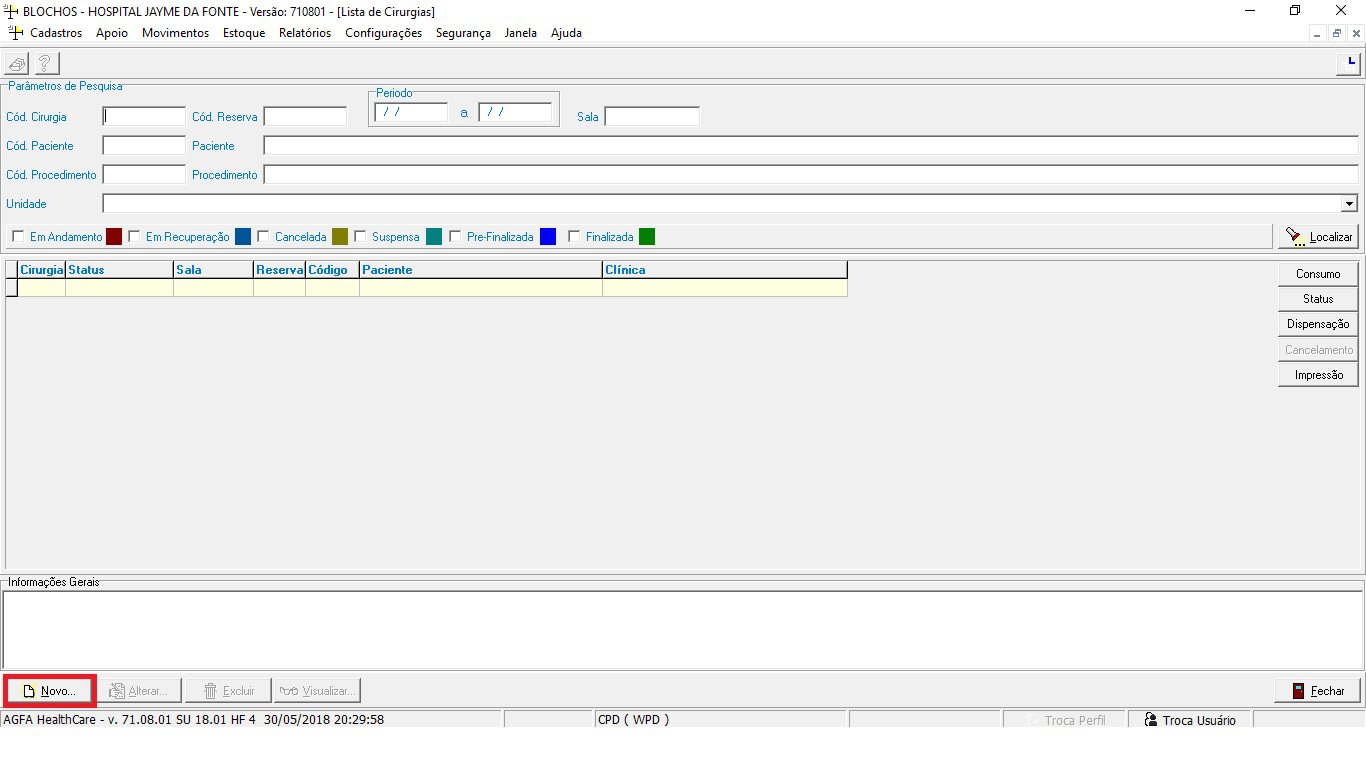Minimize the inner Lista de Cirurgias window
This screenshot has width=1366, height=768.
pos(1317,33)
